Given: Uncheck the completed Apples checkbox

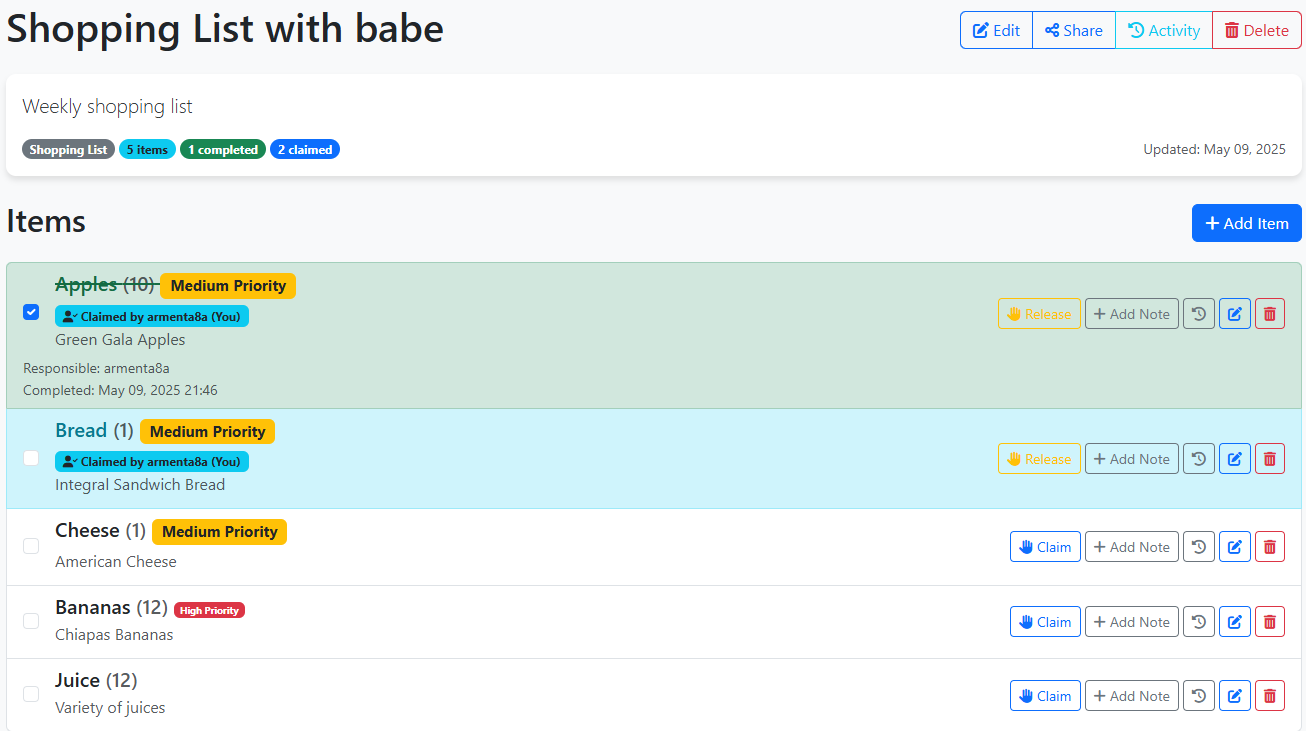Looking at the screenshot, I should [x=31, y=312].
